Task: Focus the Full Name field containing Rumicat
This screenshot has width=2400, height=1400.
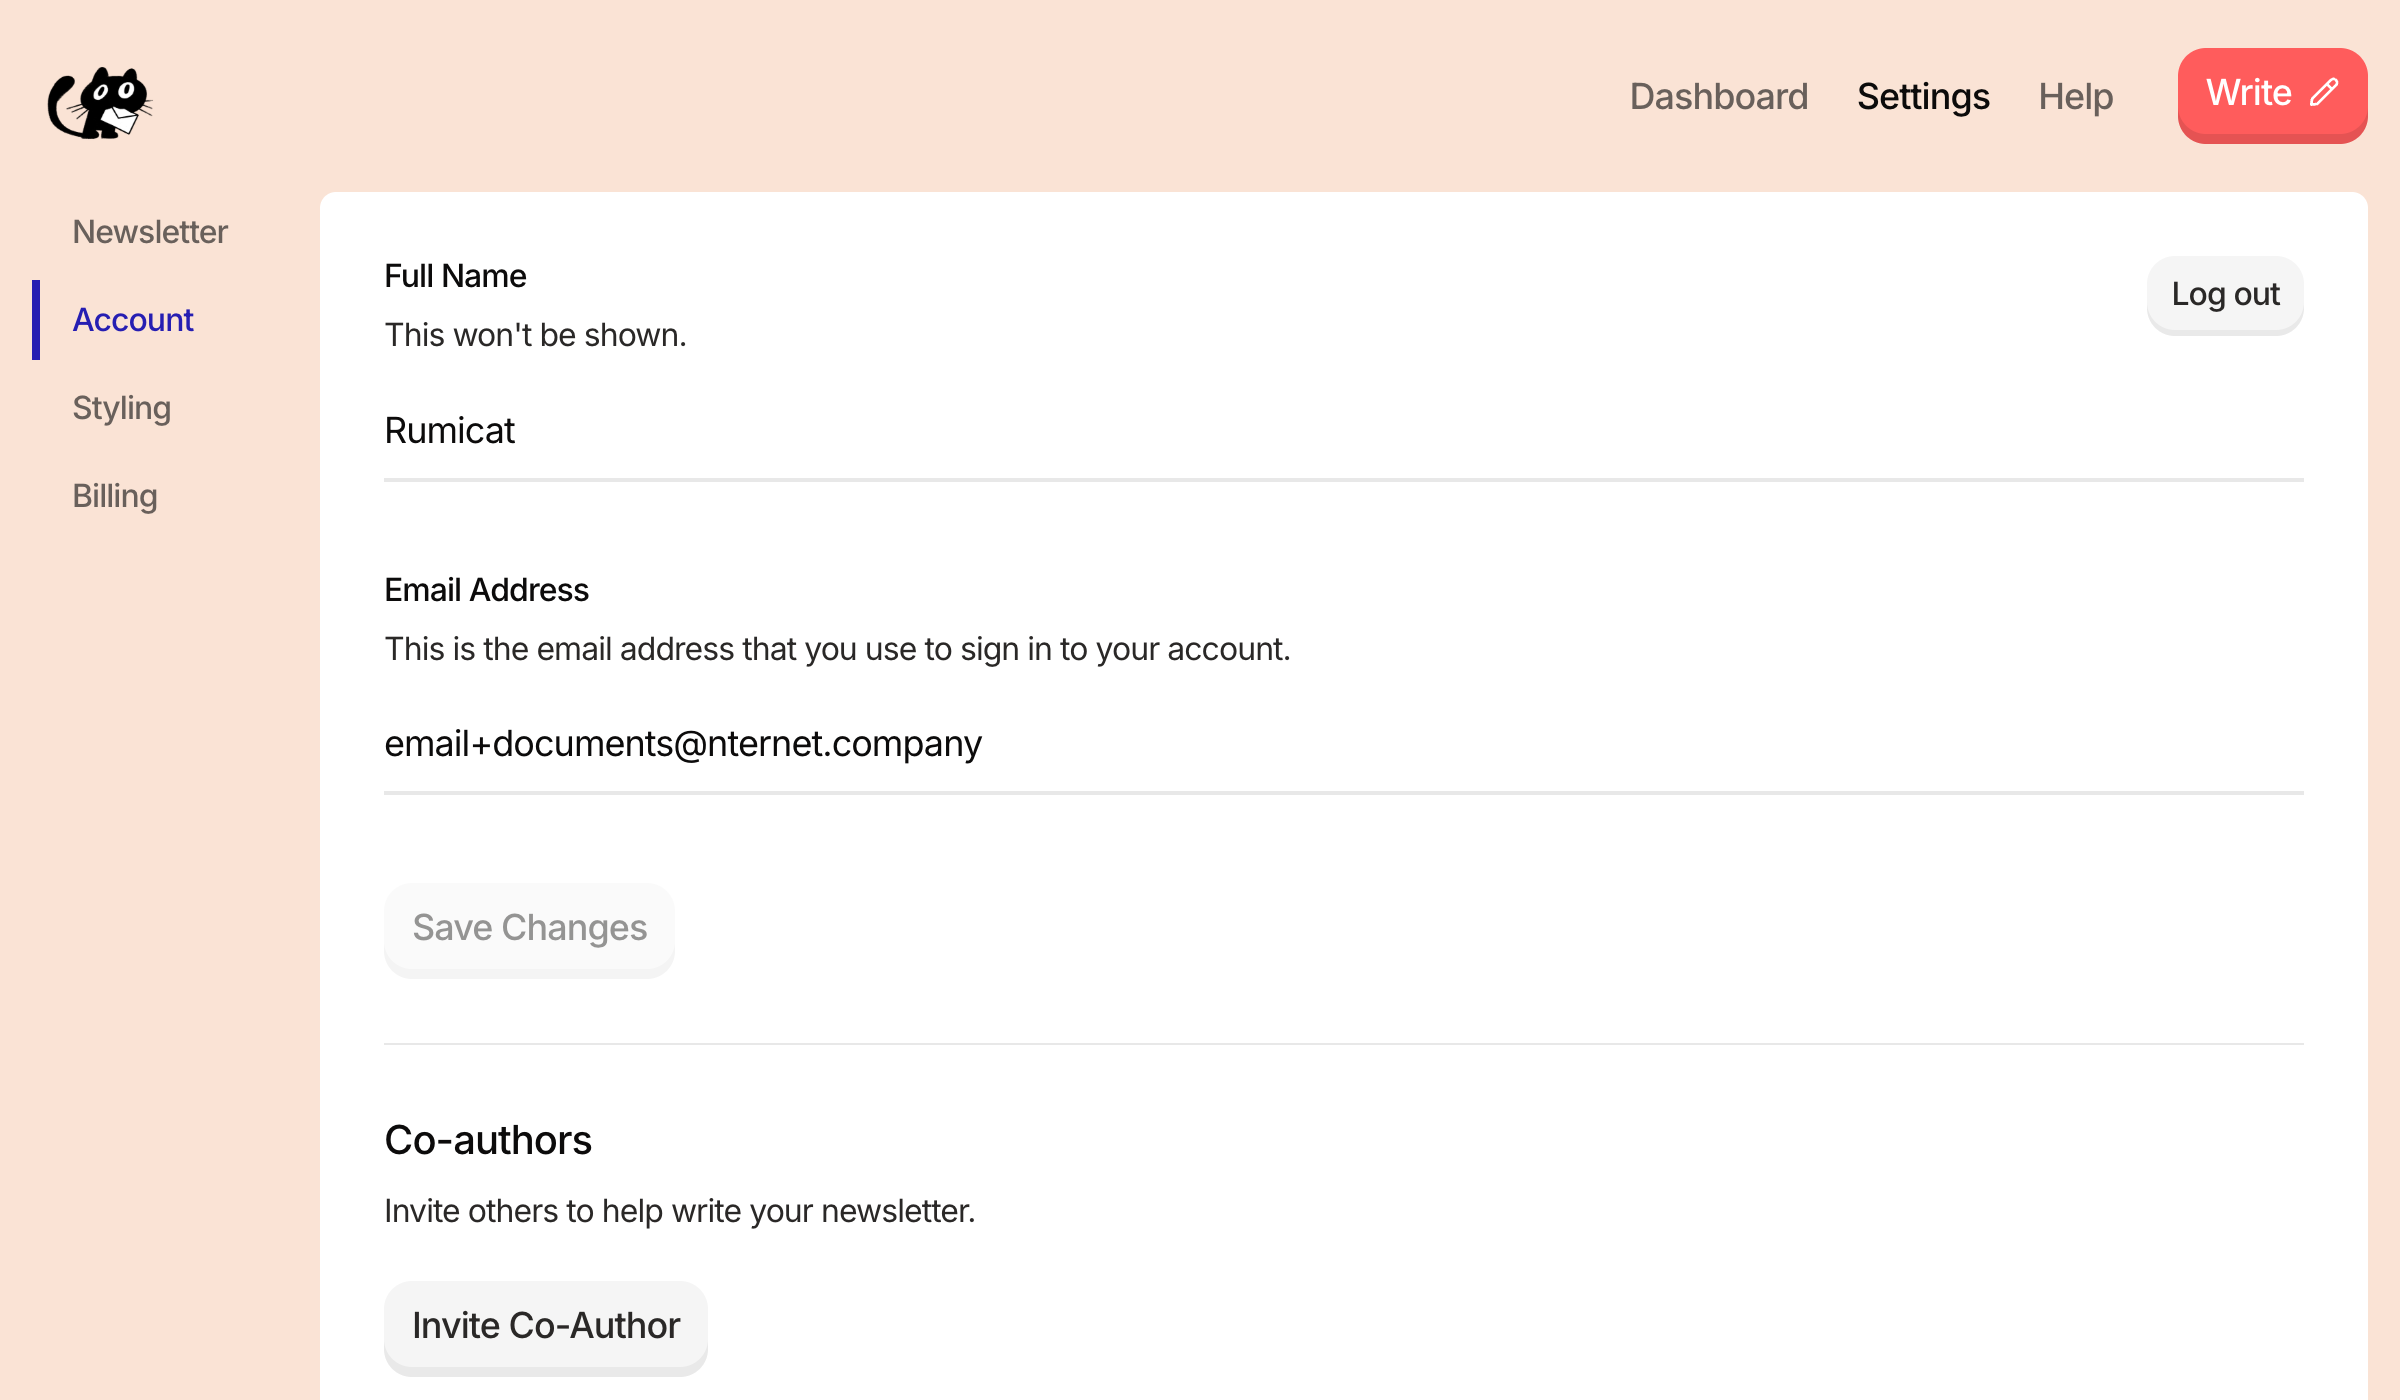Action: pos(1342,432)
